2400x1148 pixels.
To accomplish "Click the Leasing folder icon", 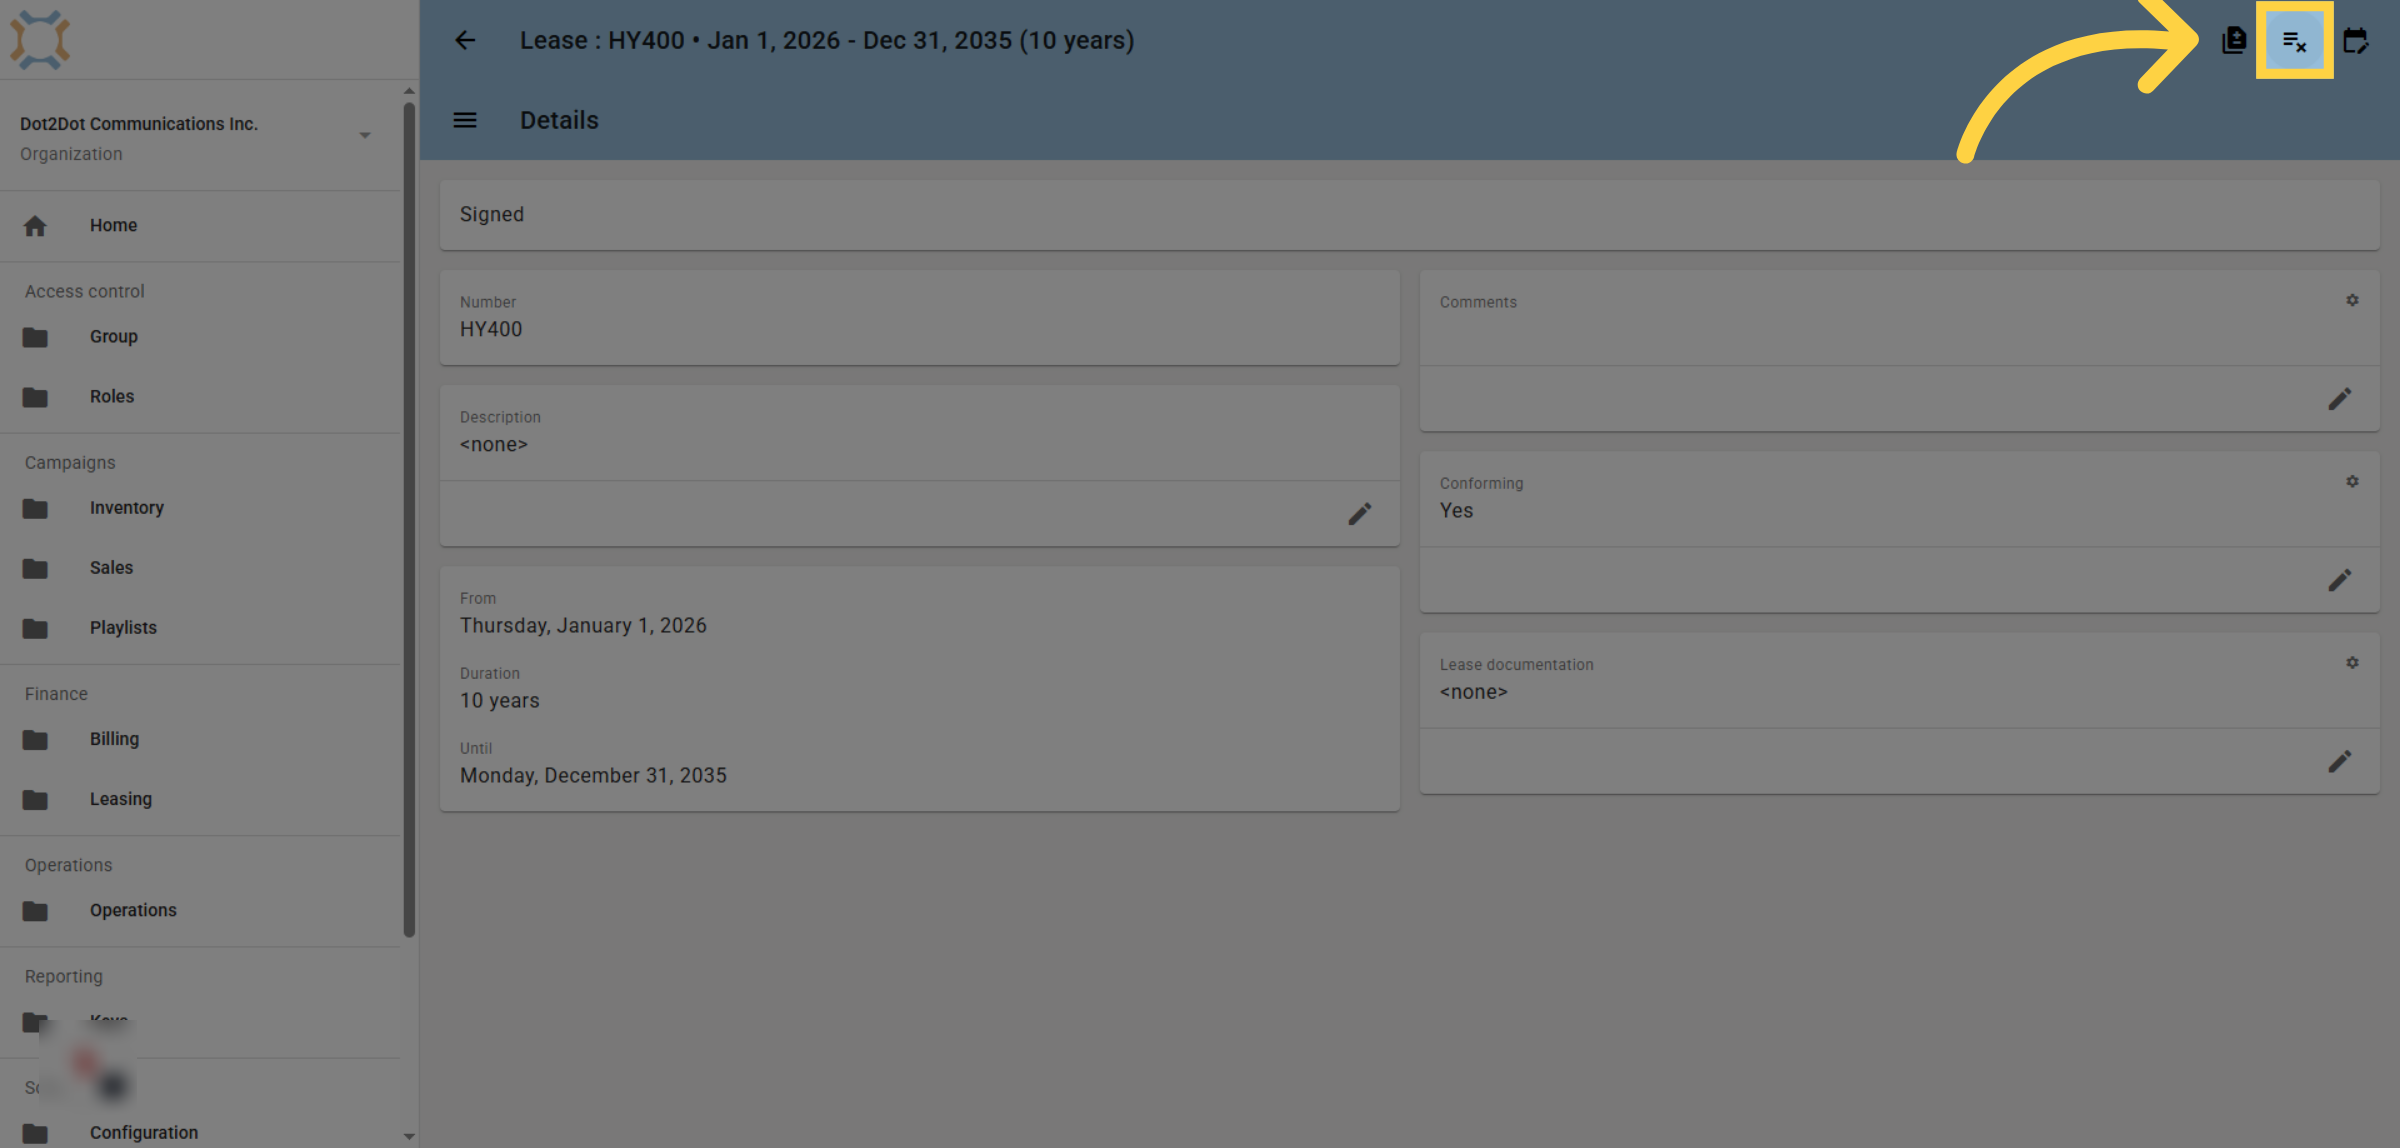I will tap(35, 799).
